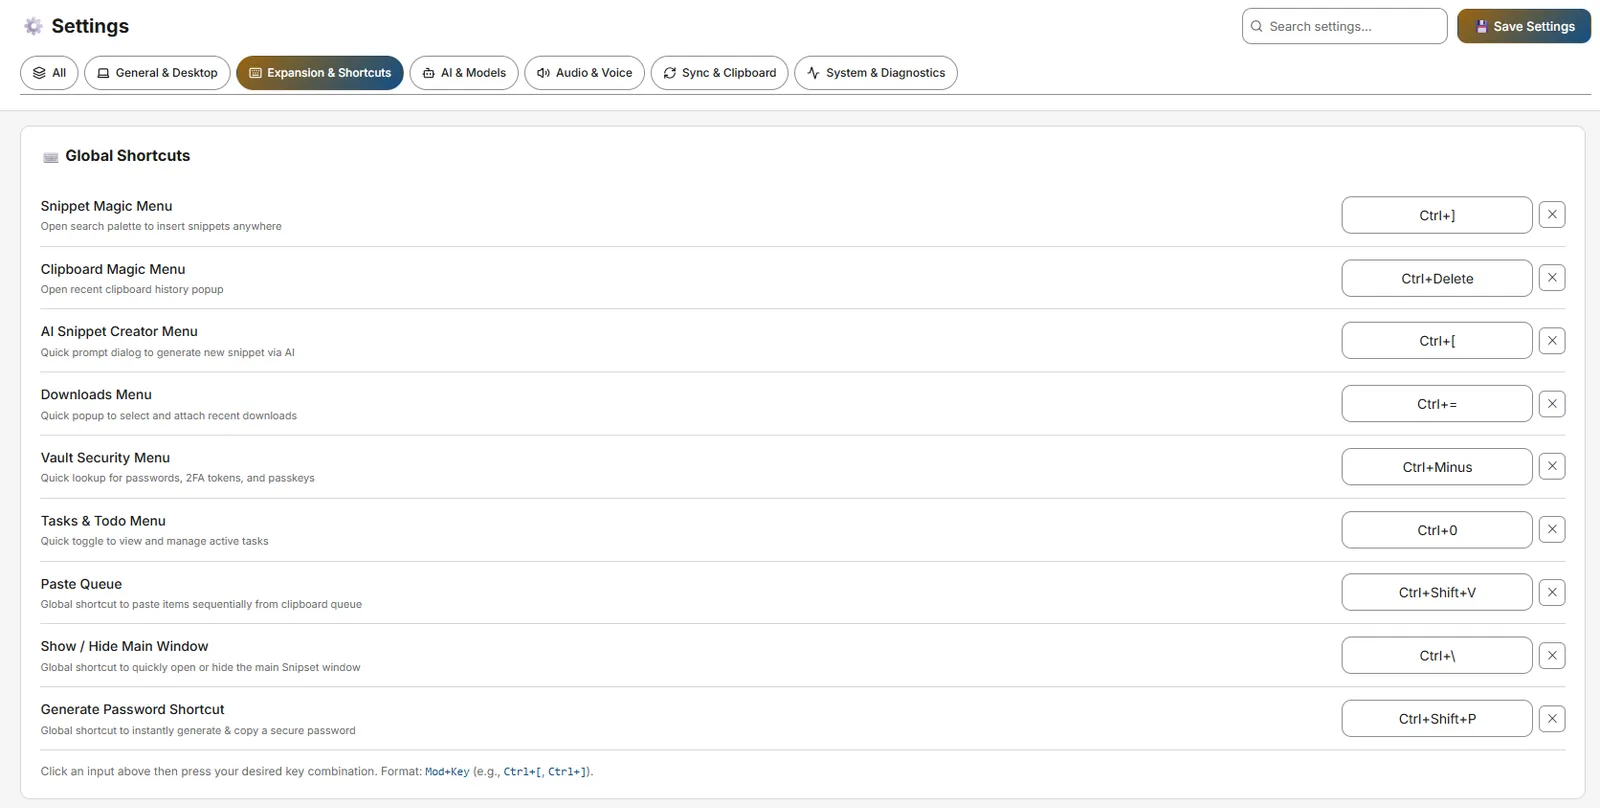Click the Downloads Menu label

(96, 394)
